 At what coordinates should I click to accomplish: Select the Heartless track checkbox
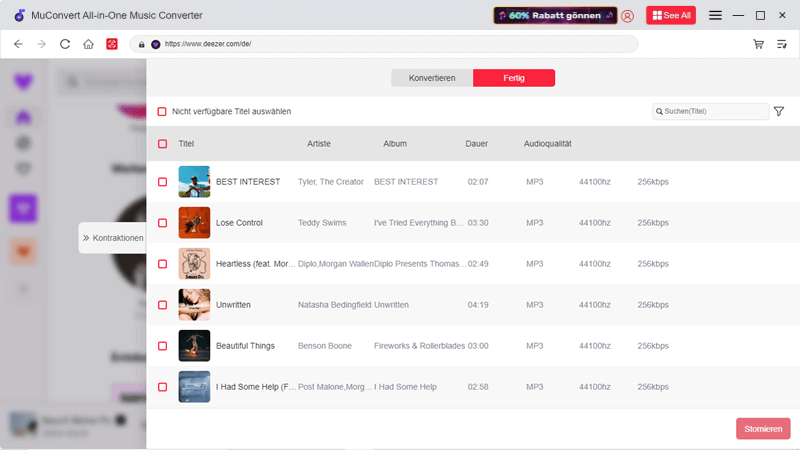(x=162, y=264)
